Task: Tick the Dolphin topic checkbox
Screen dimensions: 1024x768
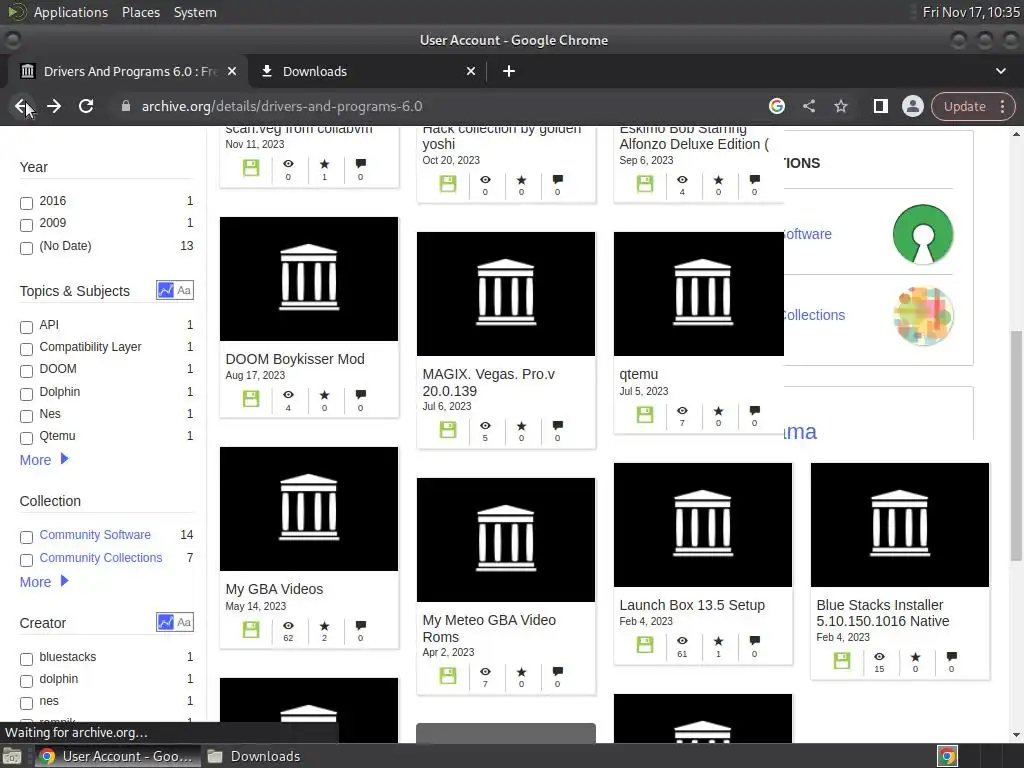Action: coord(26,394)
